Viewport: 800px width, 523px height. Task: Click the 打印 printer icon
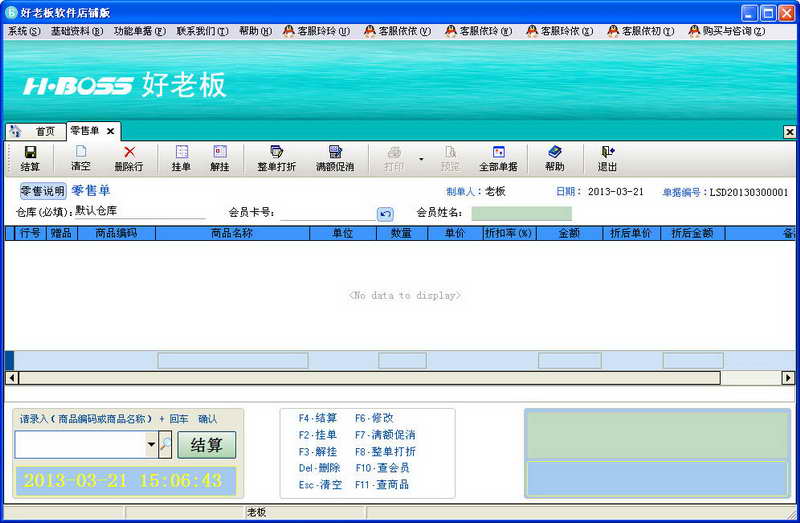click(394, 152)
